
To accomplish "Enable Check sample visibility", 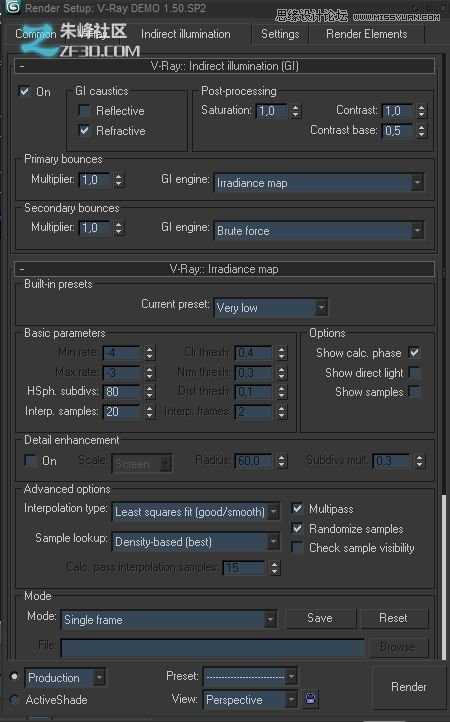I will [297, 547].
